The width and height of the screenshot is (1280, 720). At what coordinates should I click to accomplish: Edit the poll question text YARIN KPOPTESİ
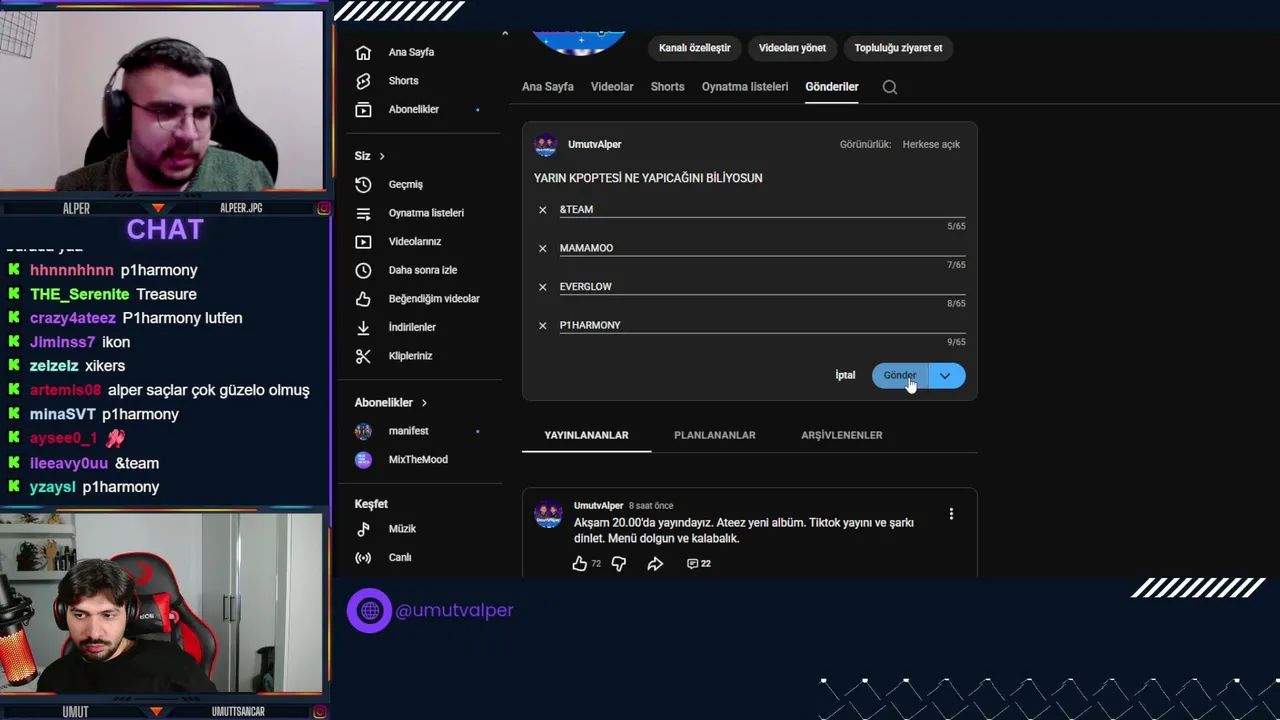click(x=648, y=178)
